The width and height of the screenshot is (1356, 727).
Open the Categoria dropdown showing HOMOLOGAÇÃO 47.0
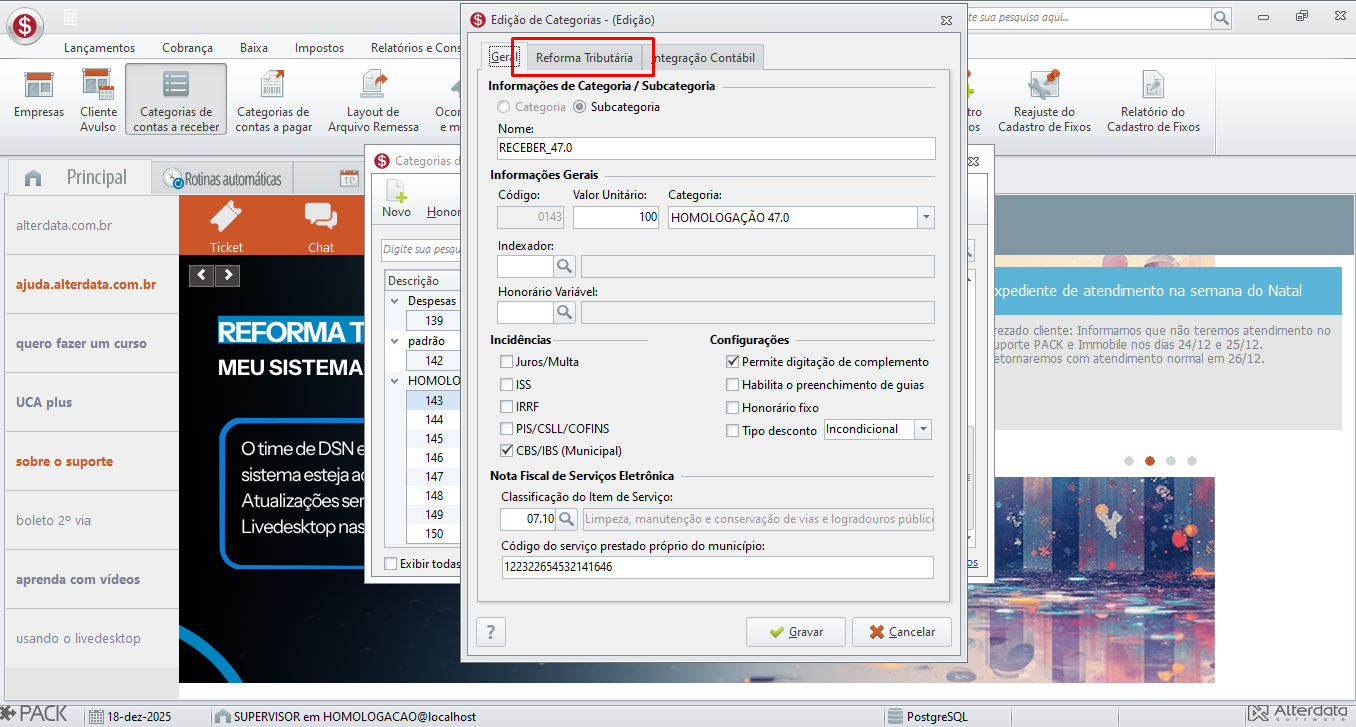pyautogui.click(x=926, y=217)
